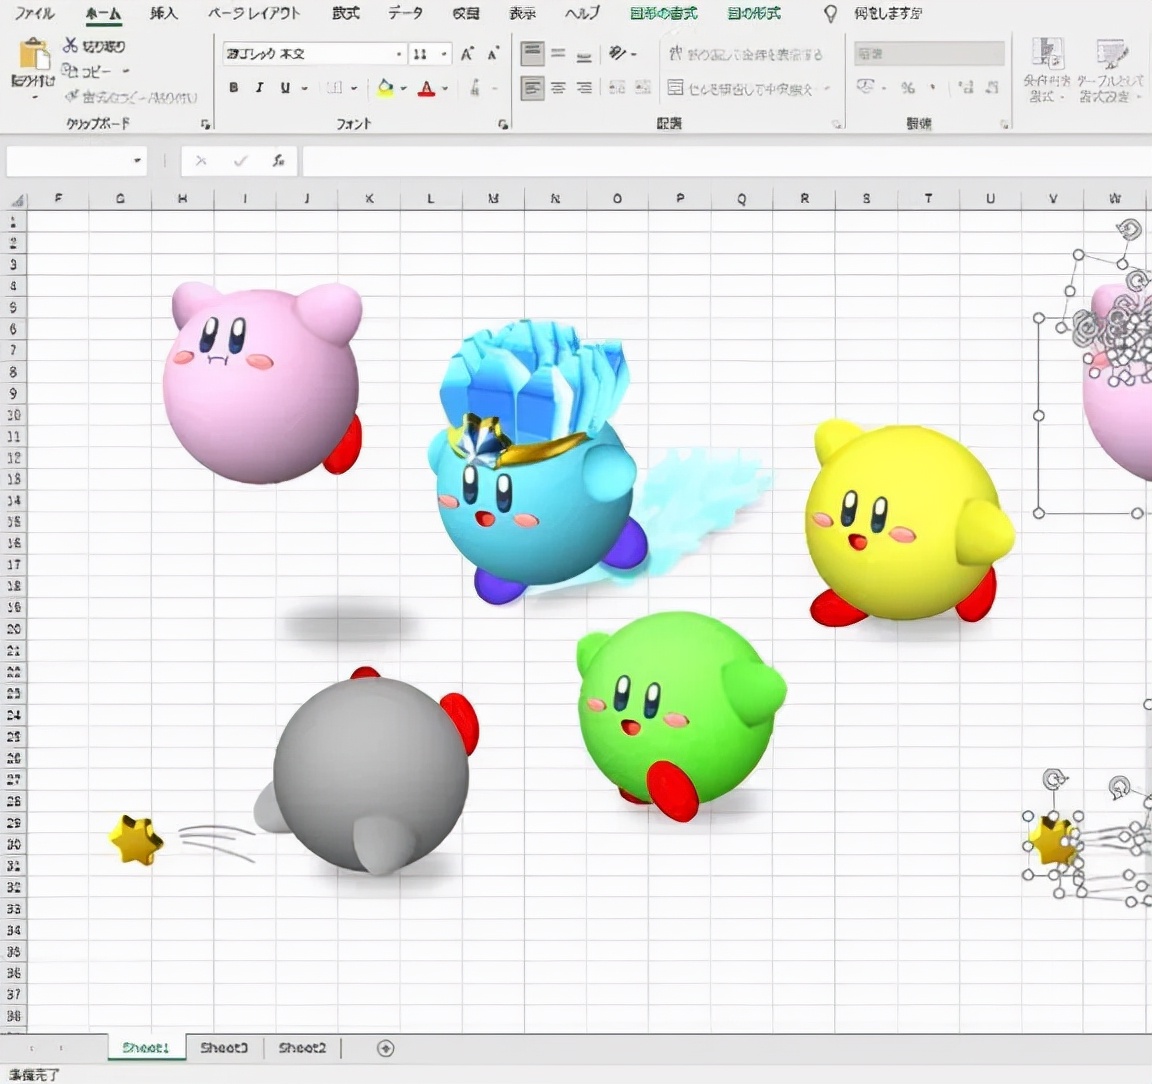Switch to the Sheet2 tab

tap(302, 1048)
